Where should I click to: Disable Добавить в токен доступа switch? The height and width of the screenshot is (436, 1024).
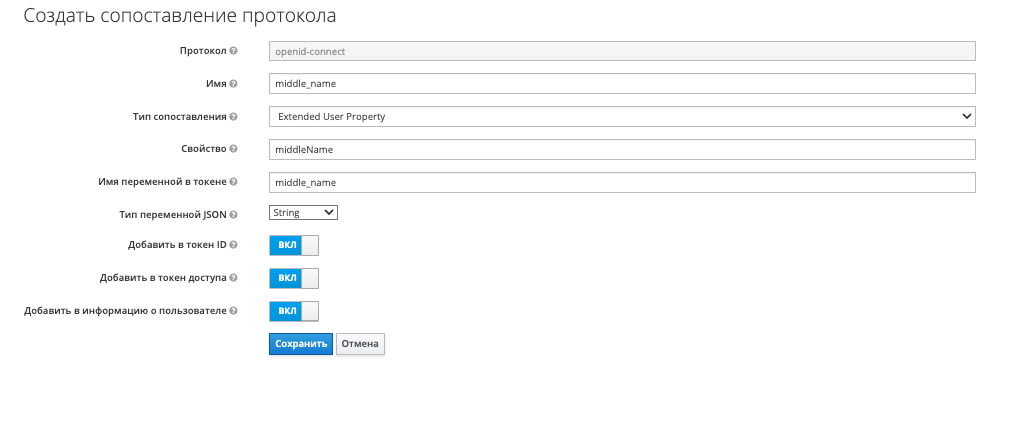293,278
